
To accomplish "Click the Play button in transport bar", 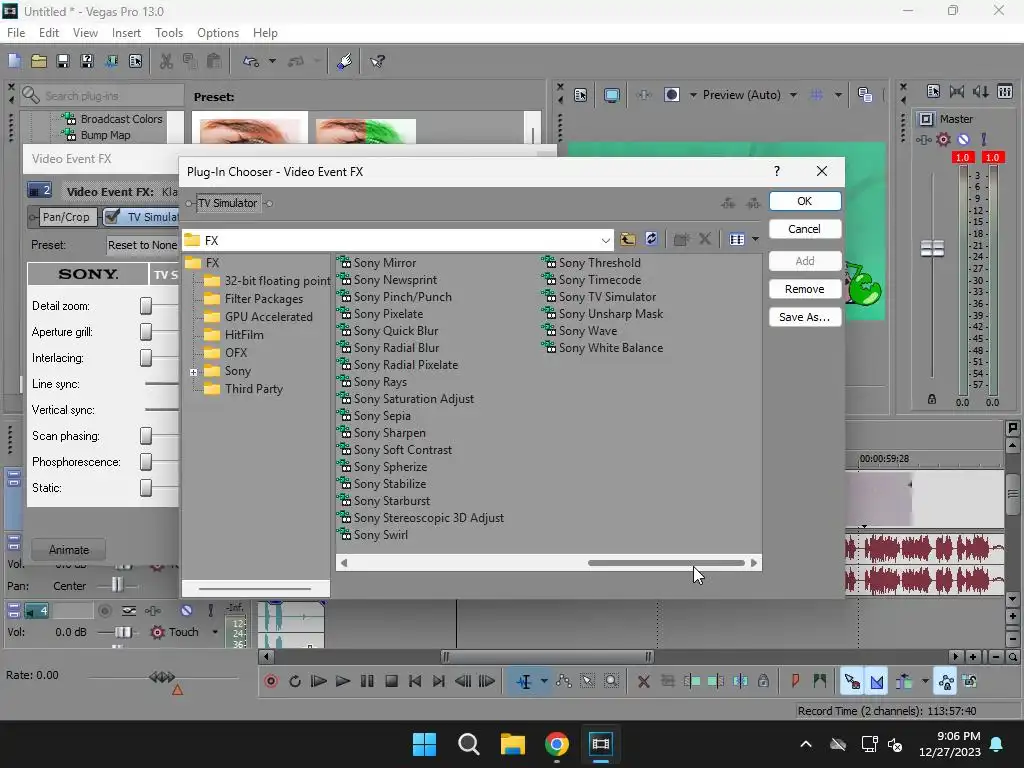I will click(x=343, y=681).
